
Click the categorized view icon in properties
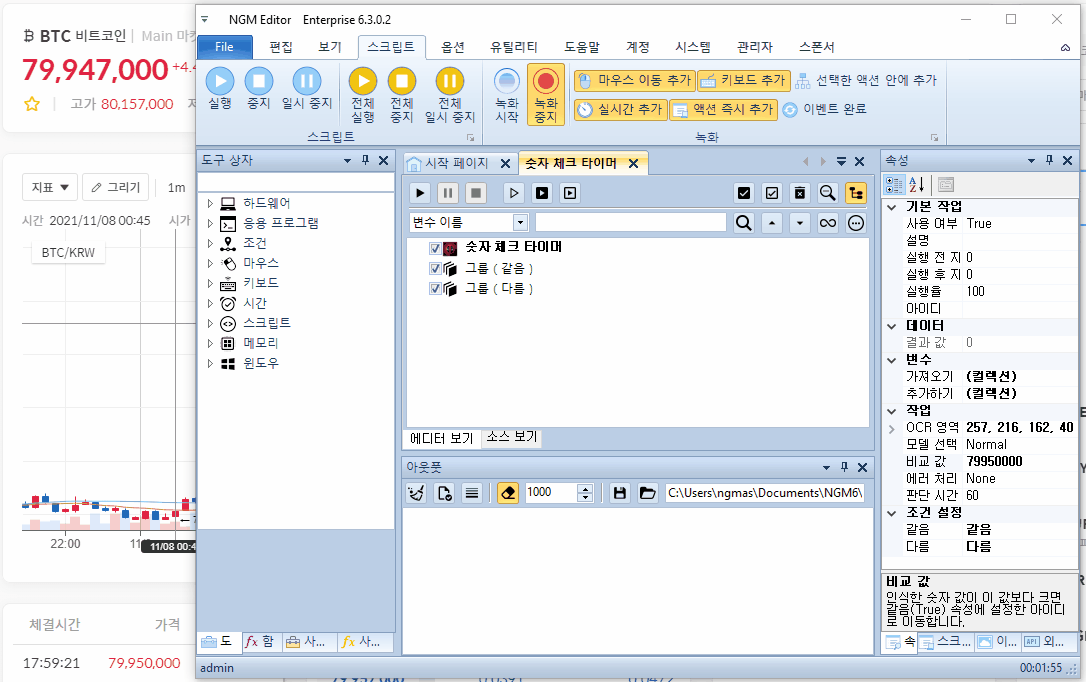click(x=894, y=185)
